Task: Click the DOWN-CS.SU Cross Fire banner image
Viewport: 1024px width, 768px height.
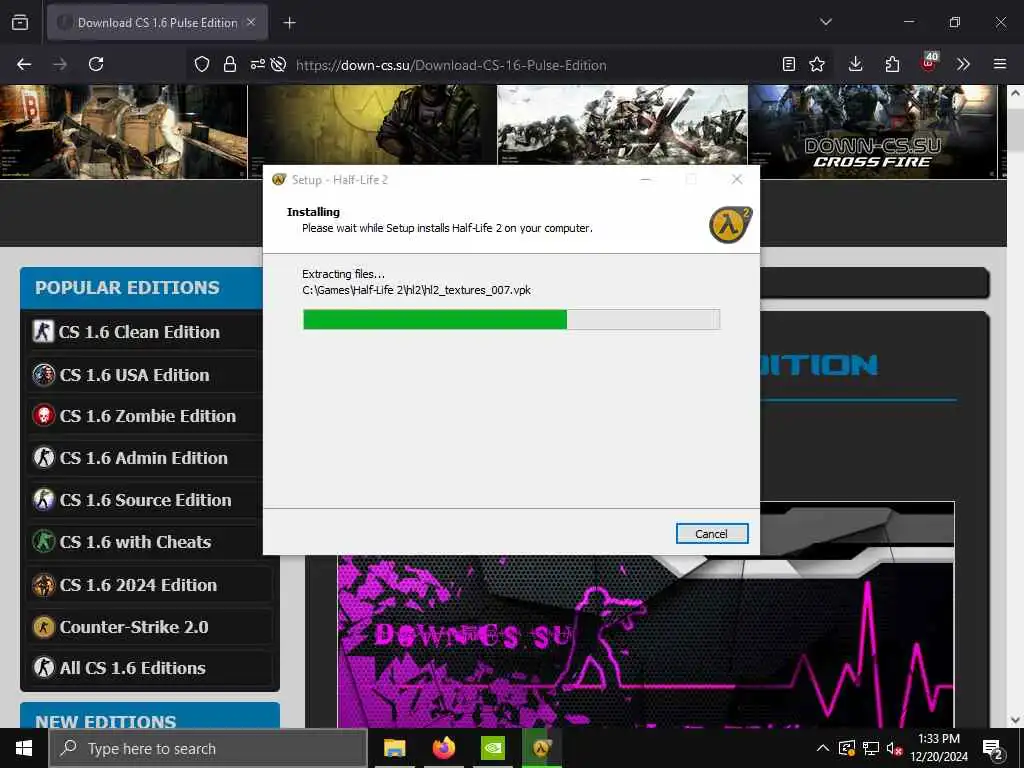Action: (872, 131)
